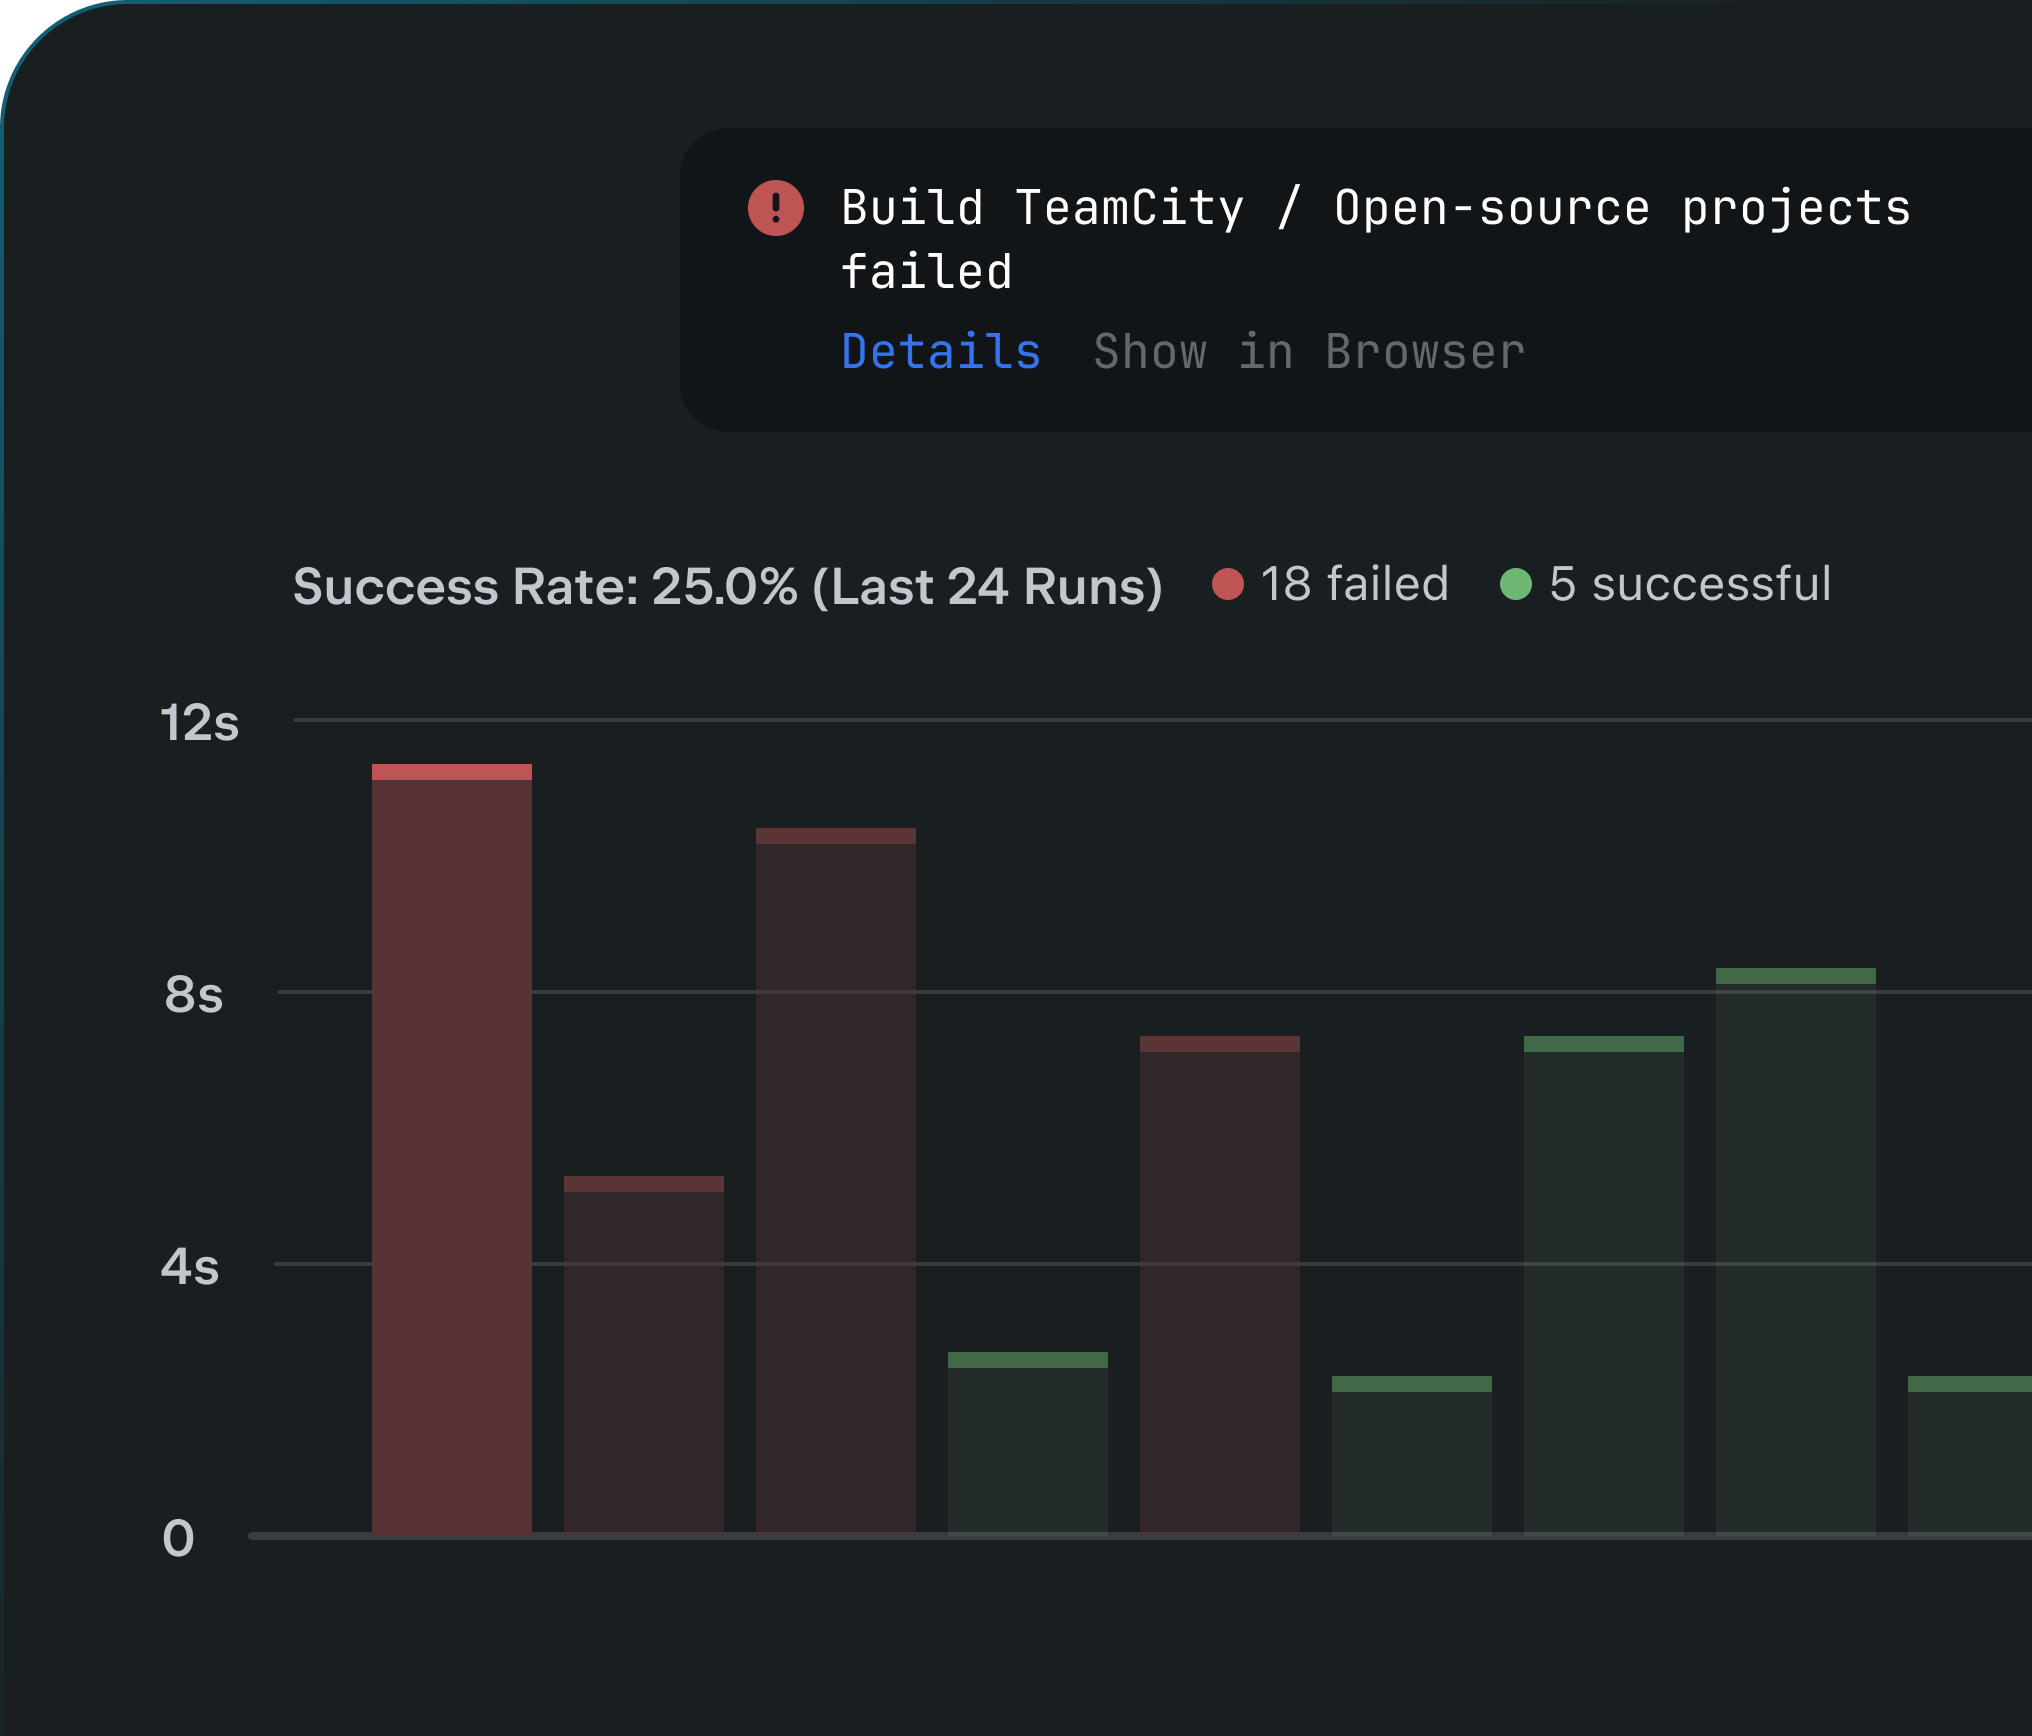The width and height of the screenshot is (2032, 1736).
Task: Select the '18 failed' legend label
Action: click(x=1354, y=584)
